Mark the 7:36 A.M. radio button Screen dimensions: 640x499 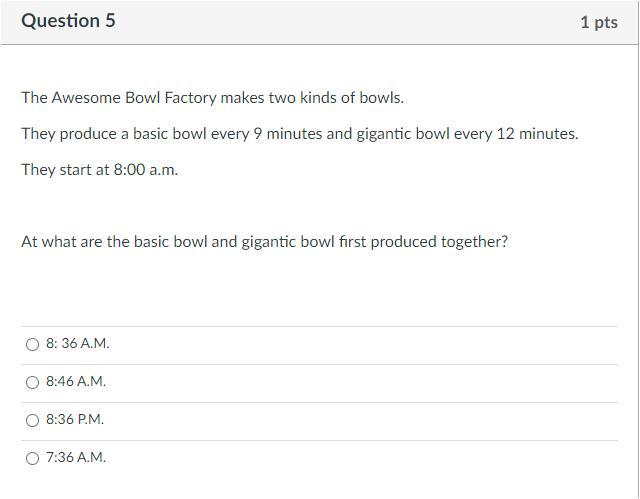tap(33, 458)
